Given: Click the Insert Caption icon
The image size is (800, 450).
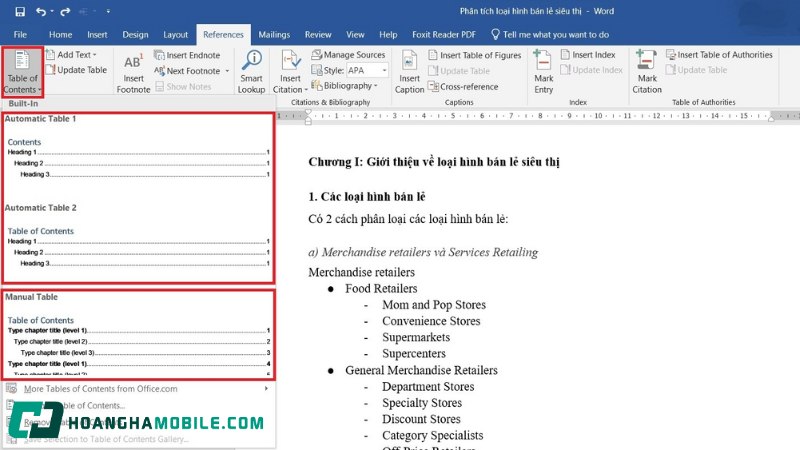Looking at the screenshot, I should tap(410, 70).
